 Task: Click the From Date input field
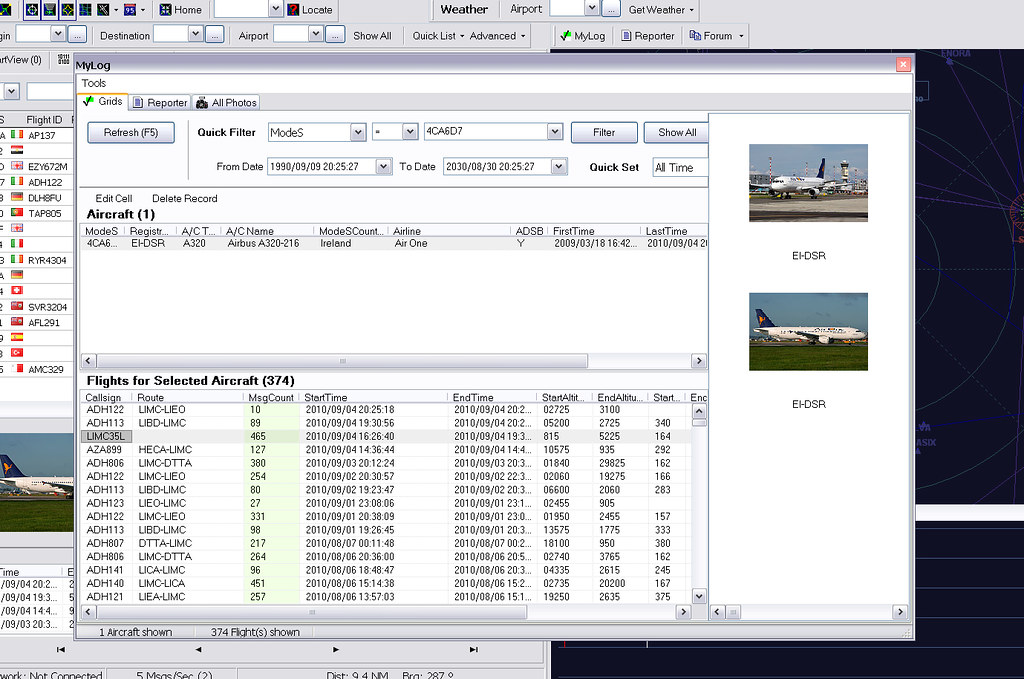tap(321, 166)
